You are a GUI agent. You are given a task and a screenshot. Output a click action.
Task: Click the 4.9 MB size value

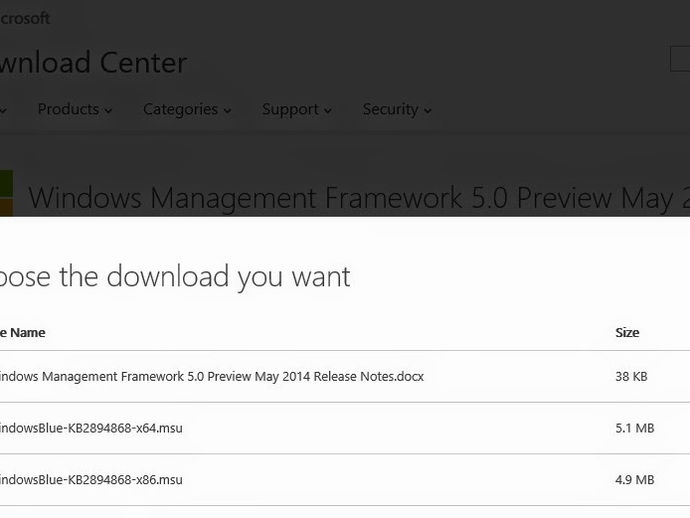coord(635,479)
